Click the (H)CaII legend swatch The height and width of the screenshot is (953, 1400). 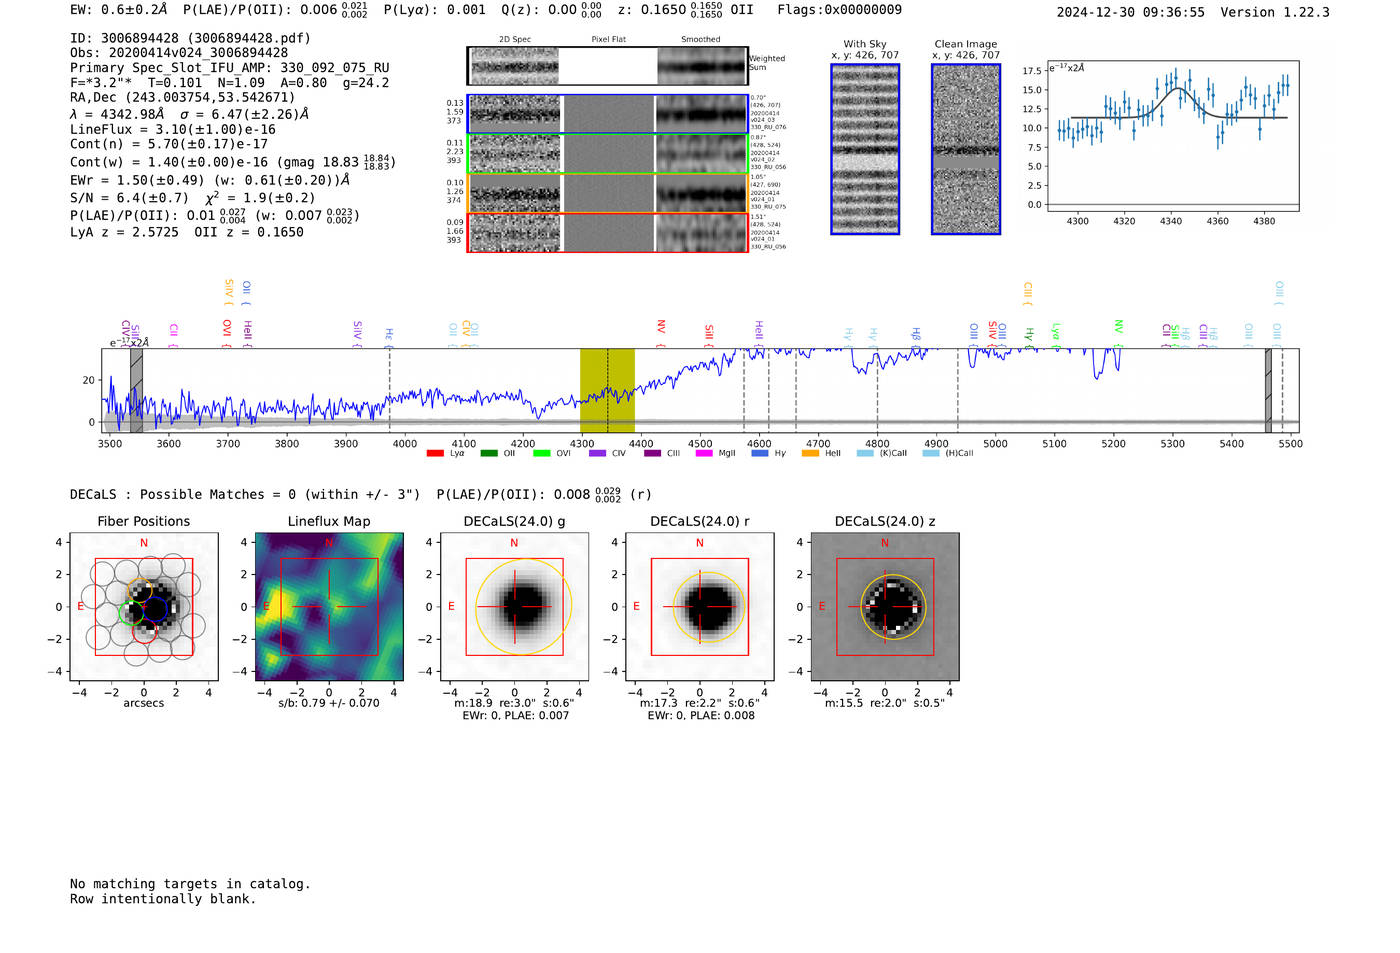pyautogui.click(x=931, y=453)
